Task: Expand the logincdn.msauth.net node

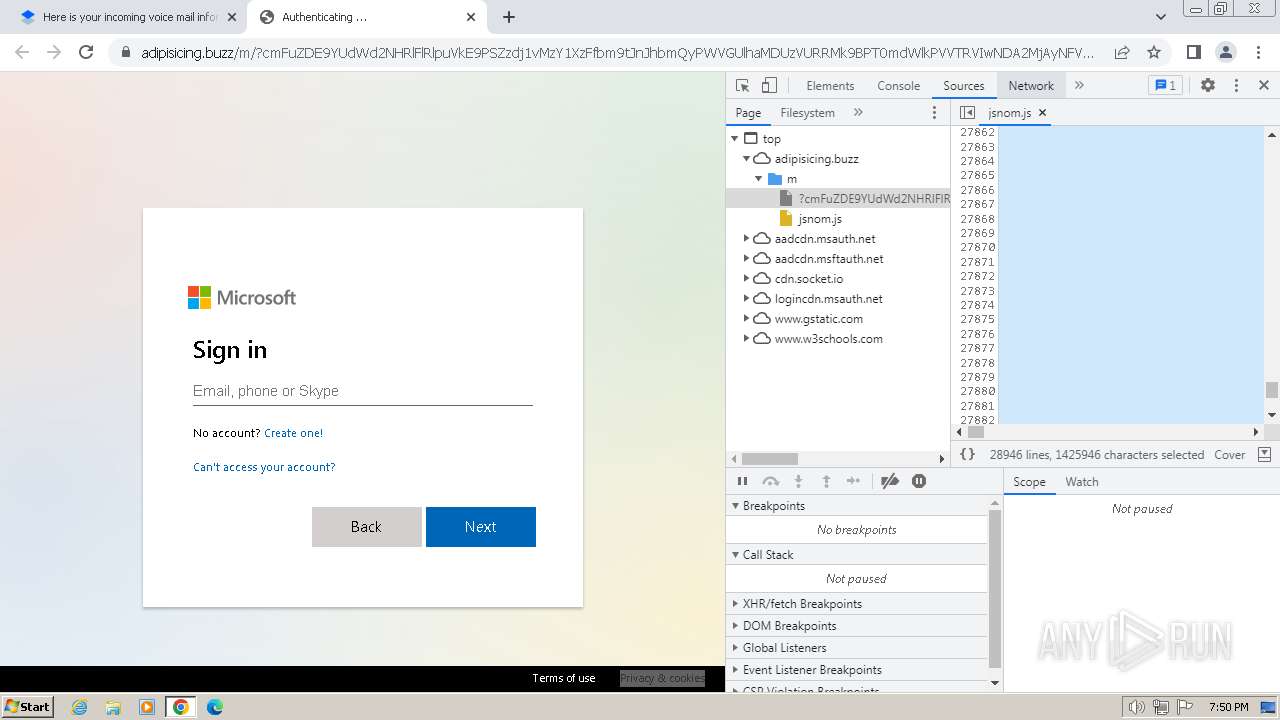Action: tap(746, 299)
